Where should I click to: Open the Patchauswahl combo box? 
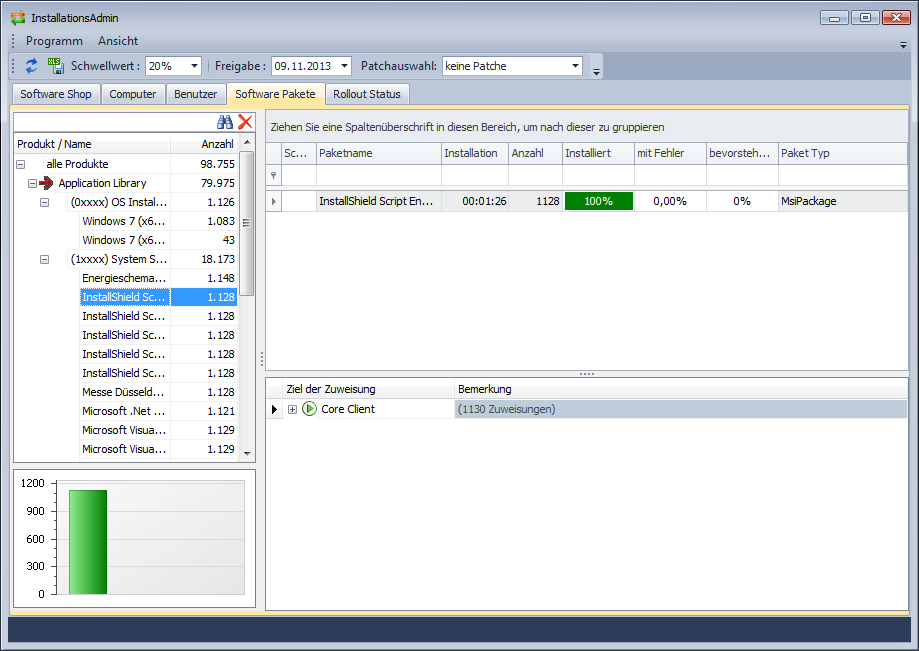575,66
